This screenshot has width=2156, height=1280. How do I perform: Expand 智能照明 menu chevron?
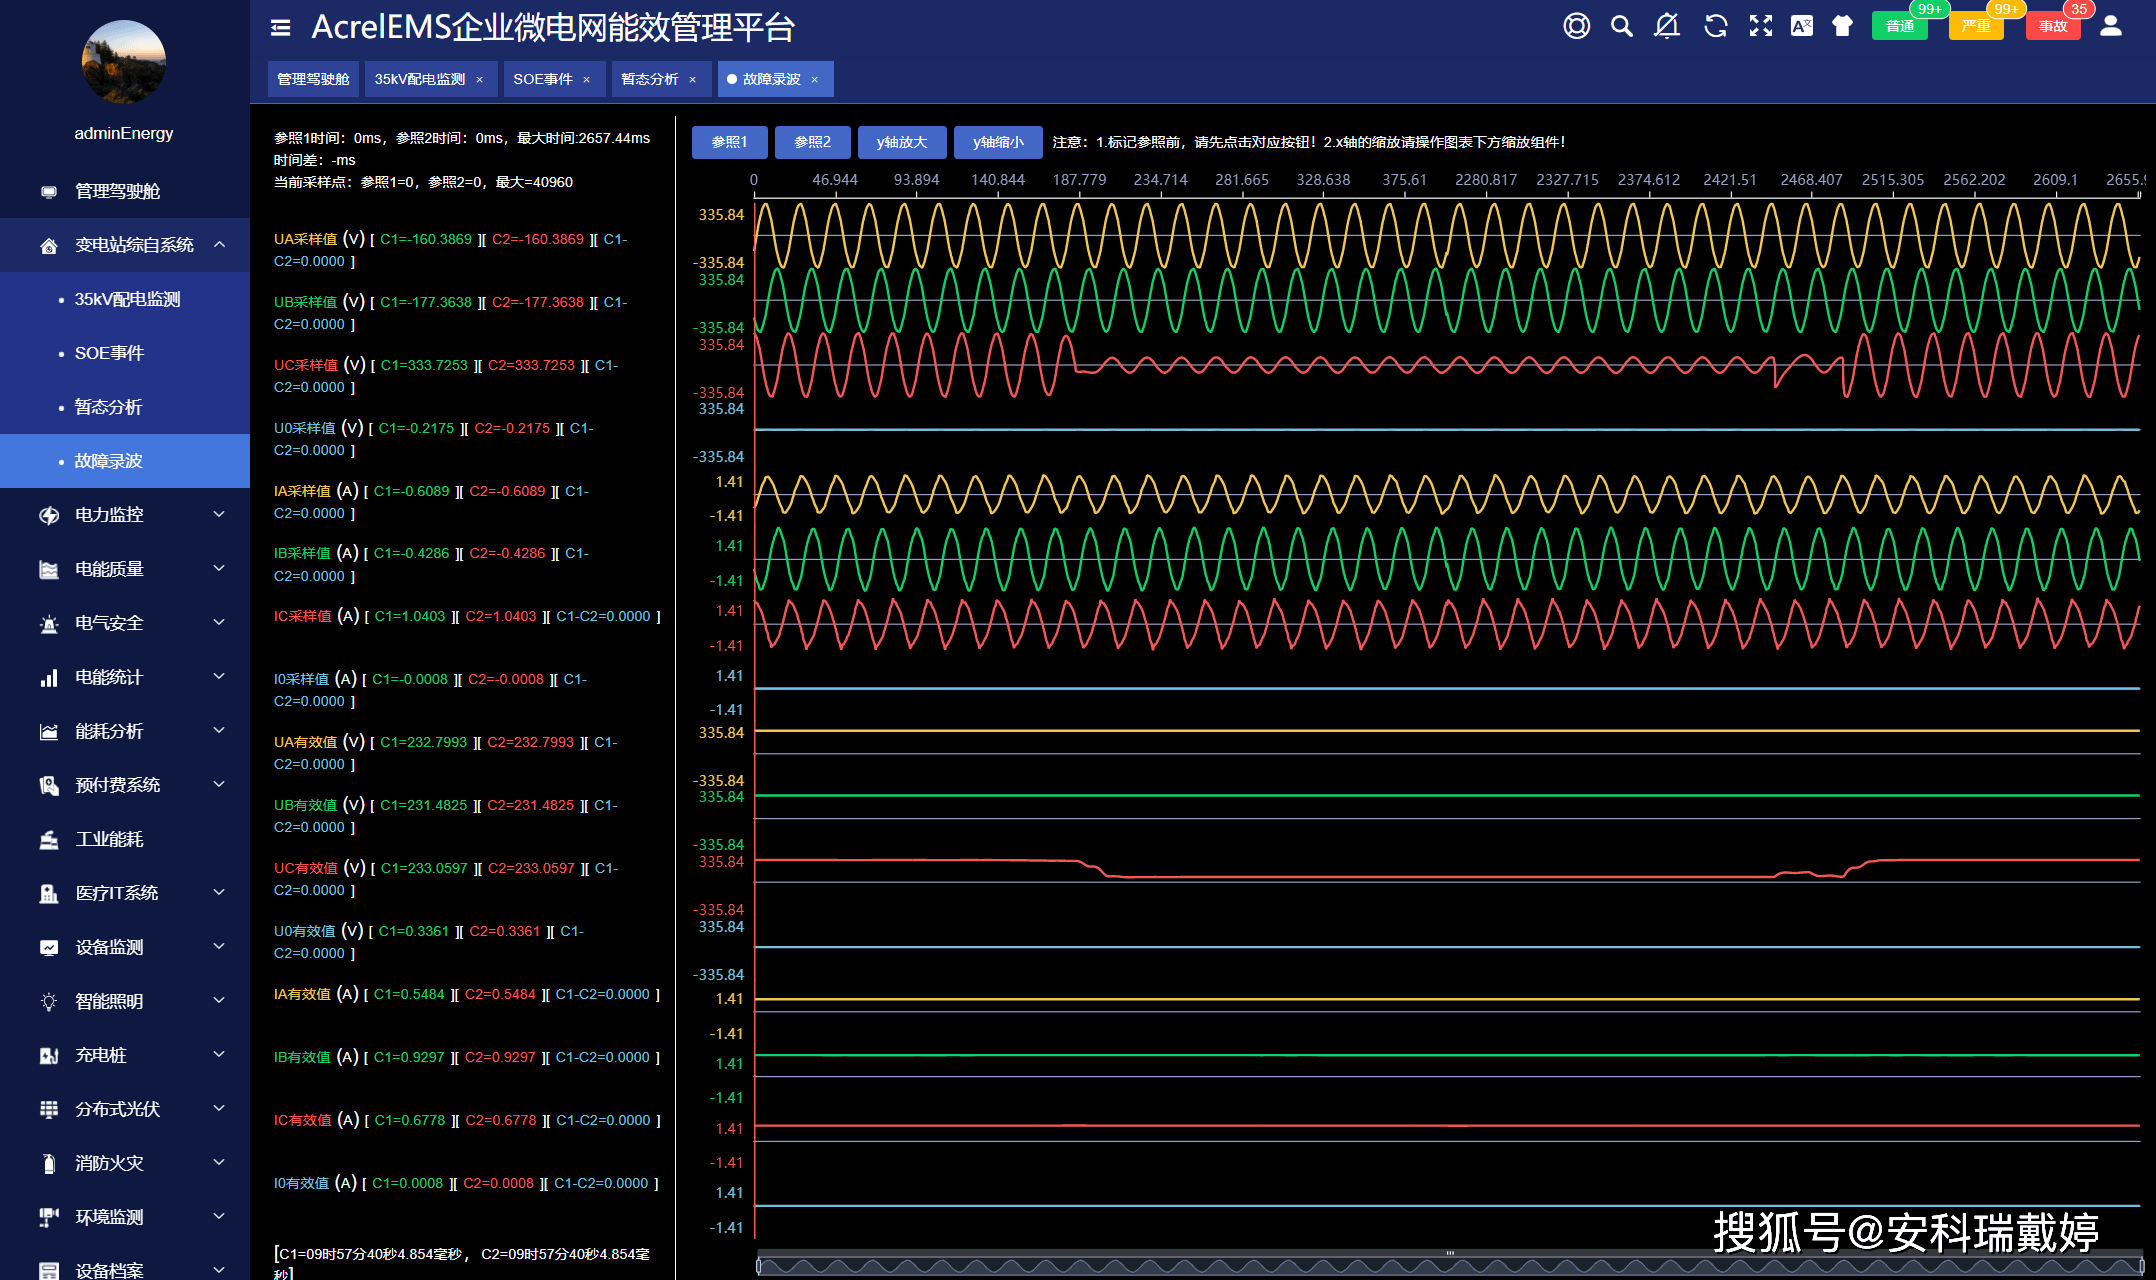coord(219,1001)
